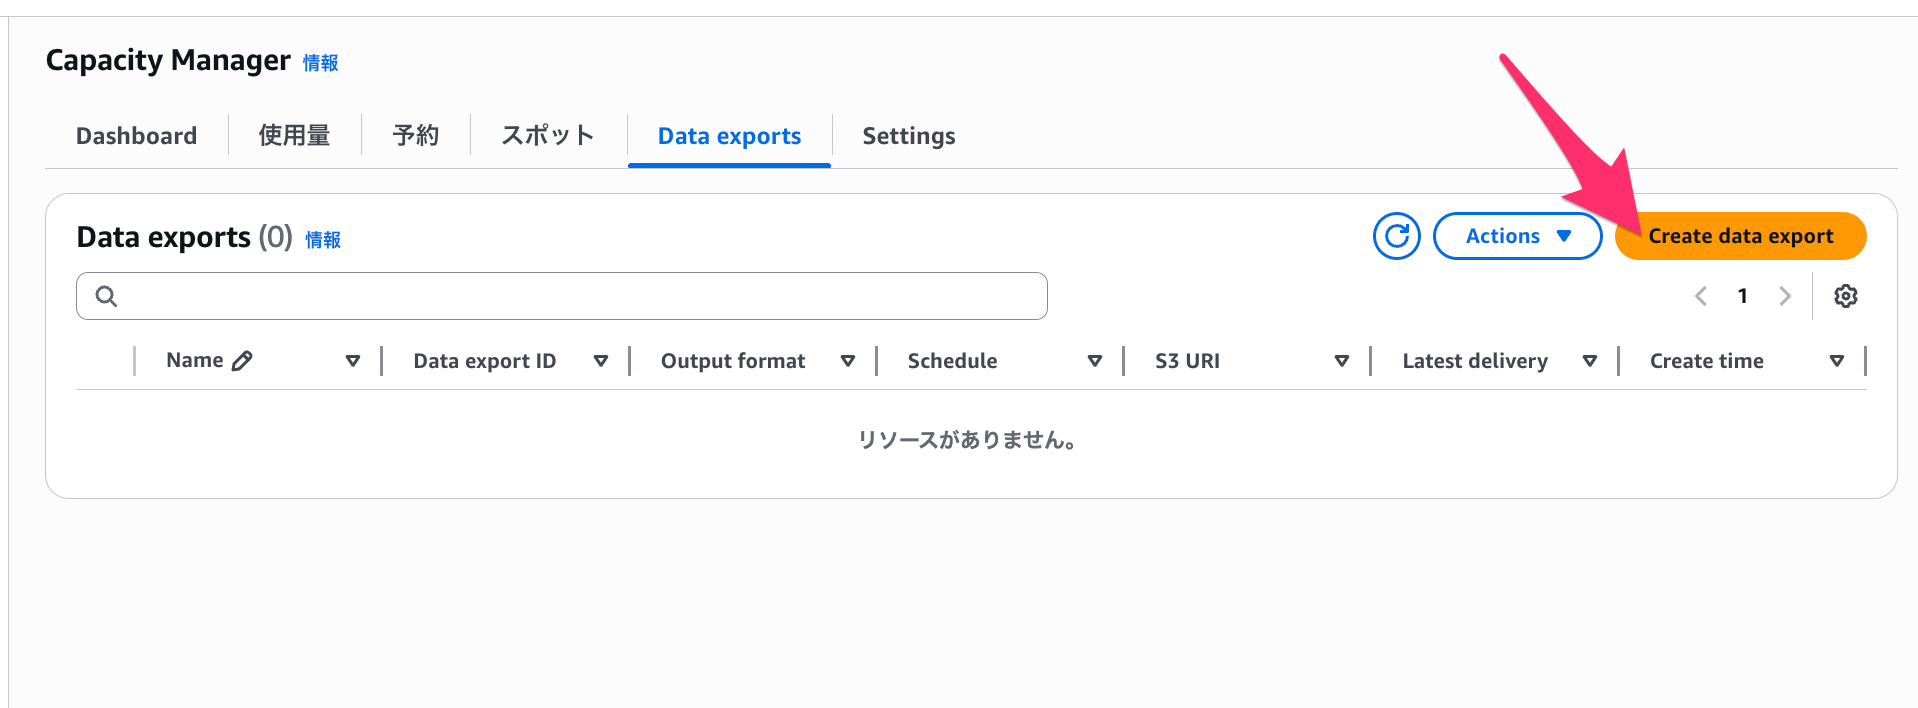Sort by Name column arrow
Viewport: 1918px width, 708px height.
tap(352, 361)
